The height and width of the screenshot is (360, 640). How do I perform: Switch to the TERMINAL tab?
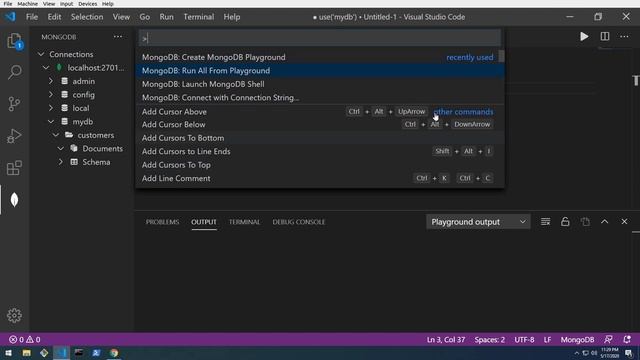[244, 222]
